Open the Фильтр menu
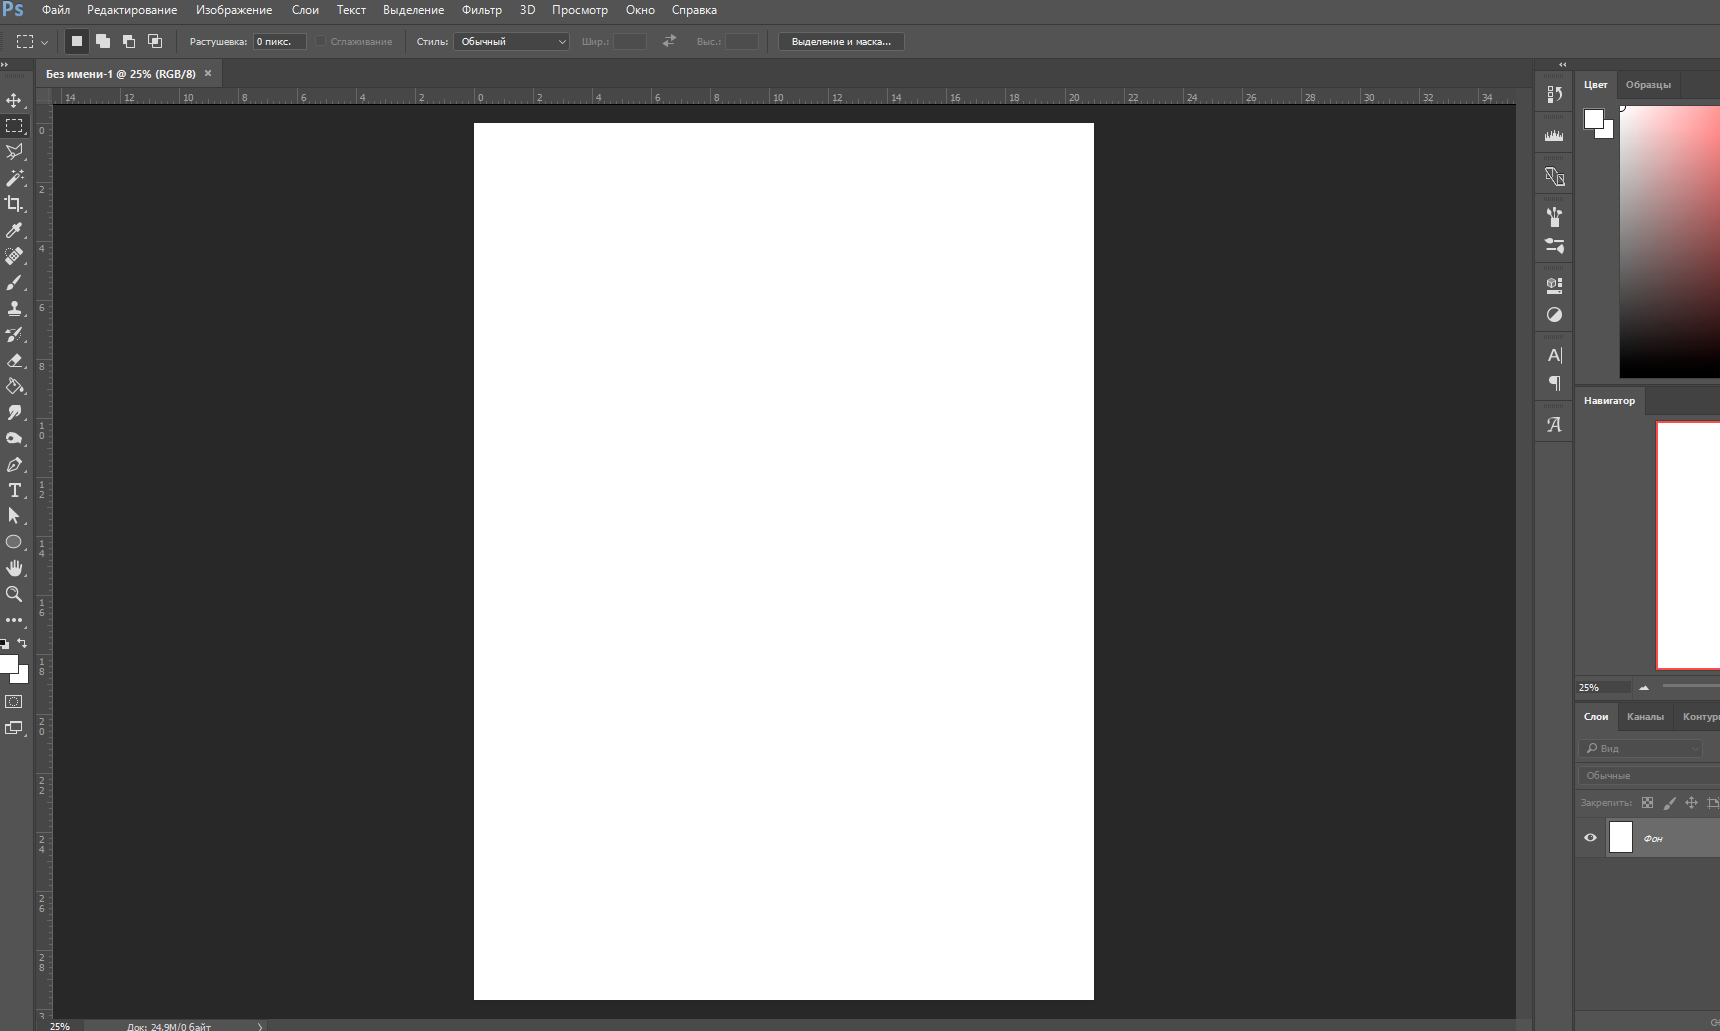This screenshot has height=1031, width=1720. point(482,10)
